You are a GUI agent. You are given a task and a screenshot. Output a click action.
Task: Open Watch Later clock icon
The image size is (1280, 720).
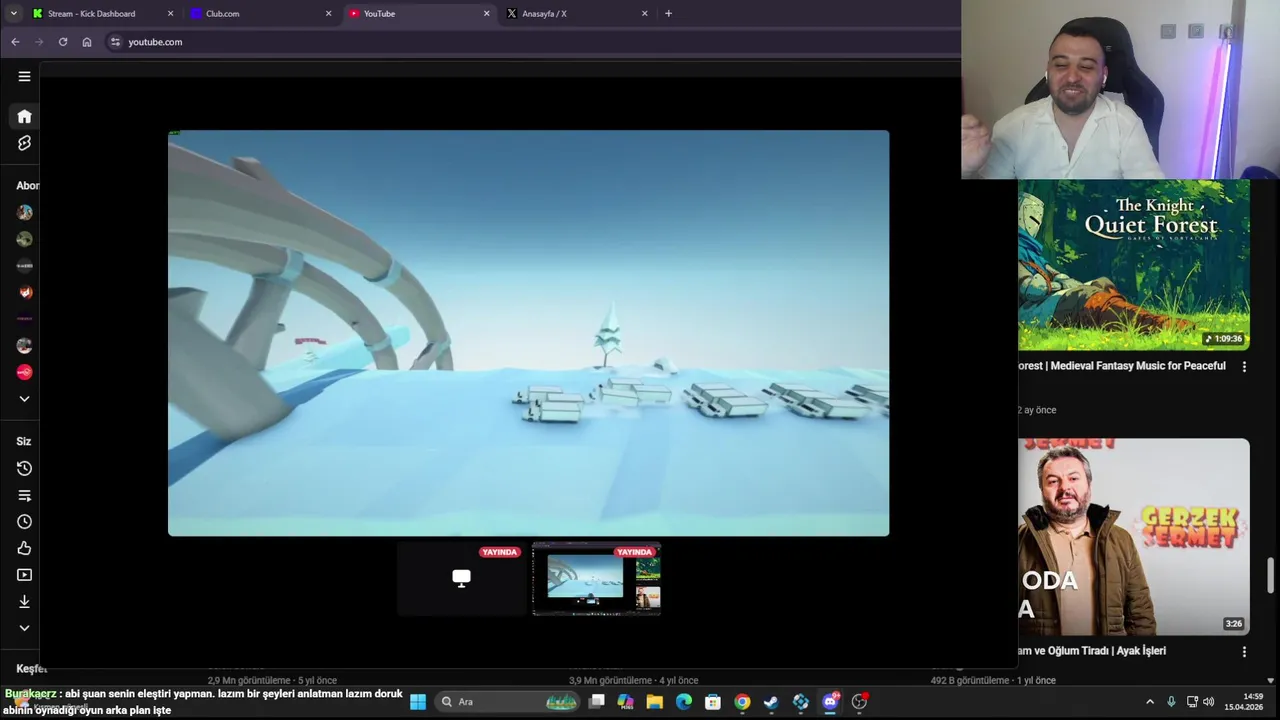click(24, 522)
